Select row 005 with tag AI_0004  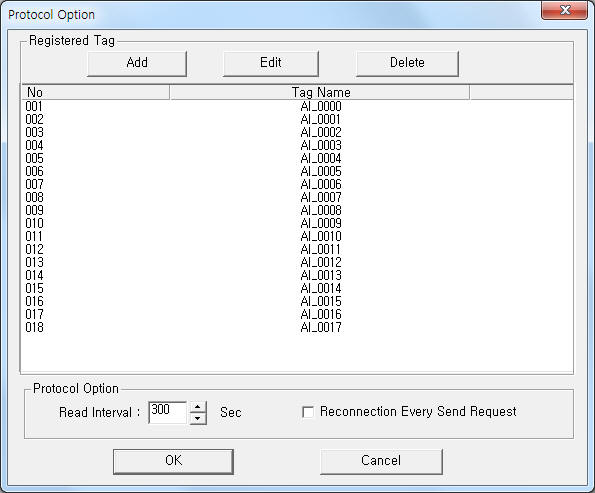click(297, 158)
